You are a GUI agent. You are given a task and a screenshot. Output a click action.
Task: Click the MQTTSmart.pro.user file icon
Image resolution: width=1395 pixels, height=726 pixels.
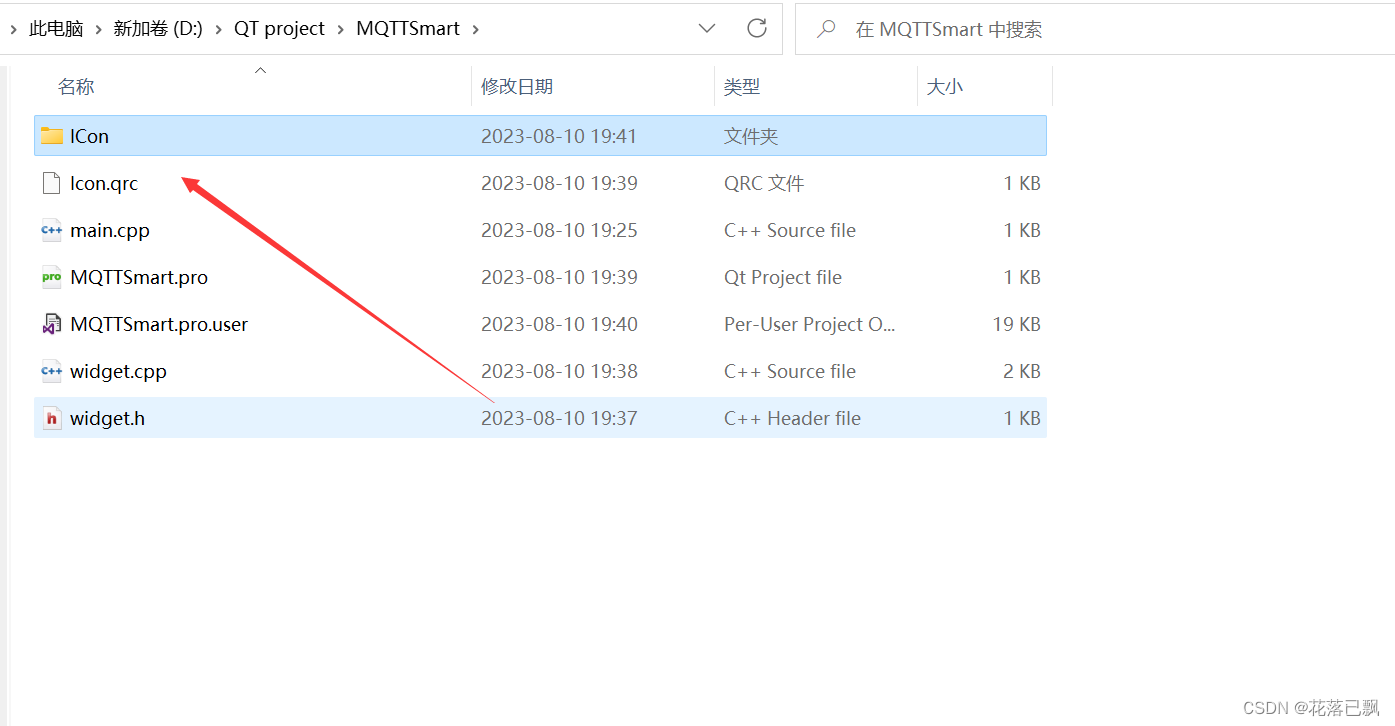(x=52, y=324)
